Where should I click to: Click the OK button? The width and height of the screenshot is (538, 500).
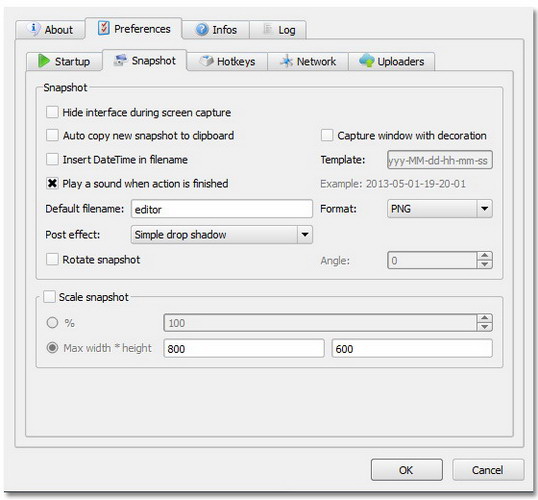(407, 470)
